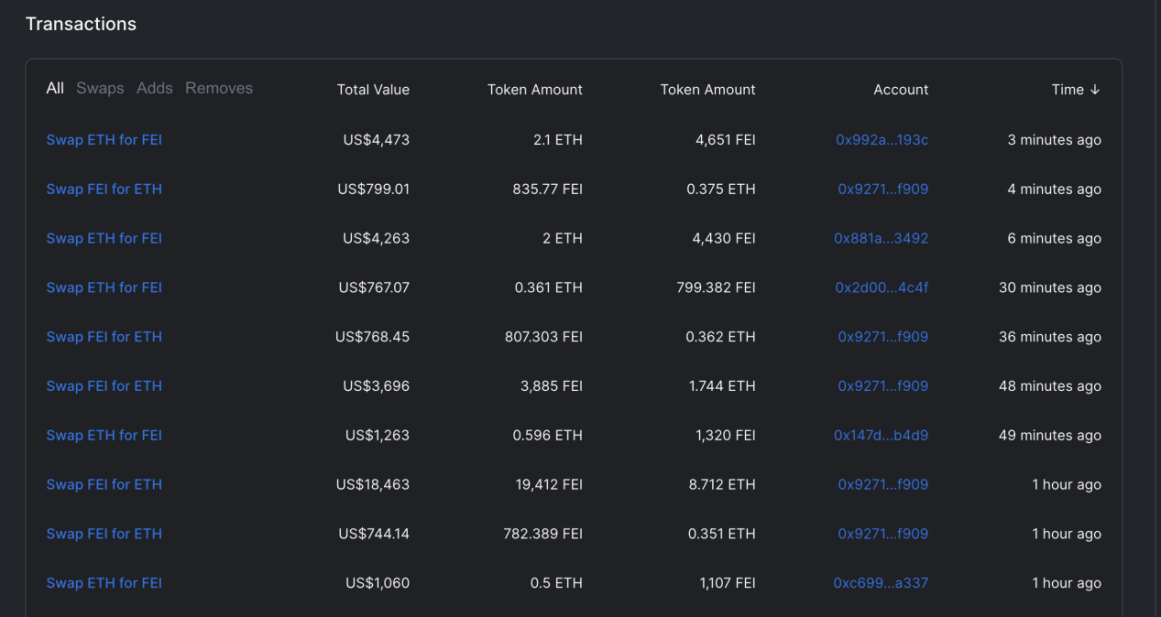The image size is (1161, 617).
Task: Click the Time sort arrow icon
Action: tap(1094, 90)
